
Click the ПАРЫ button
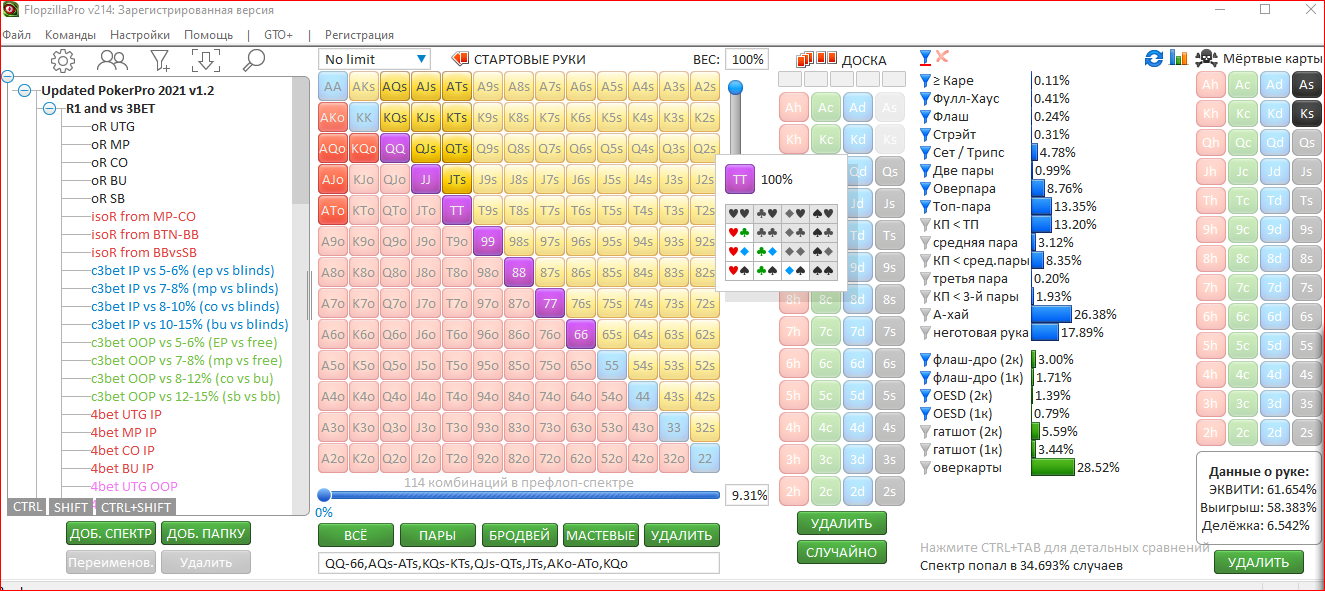click(x=437, y=535)
